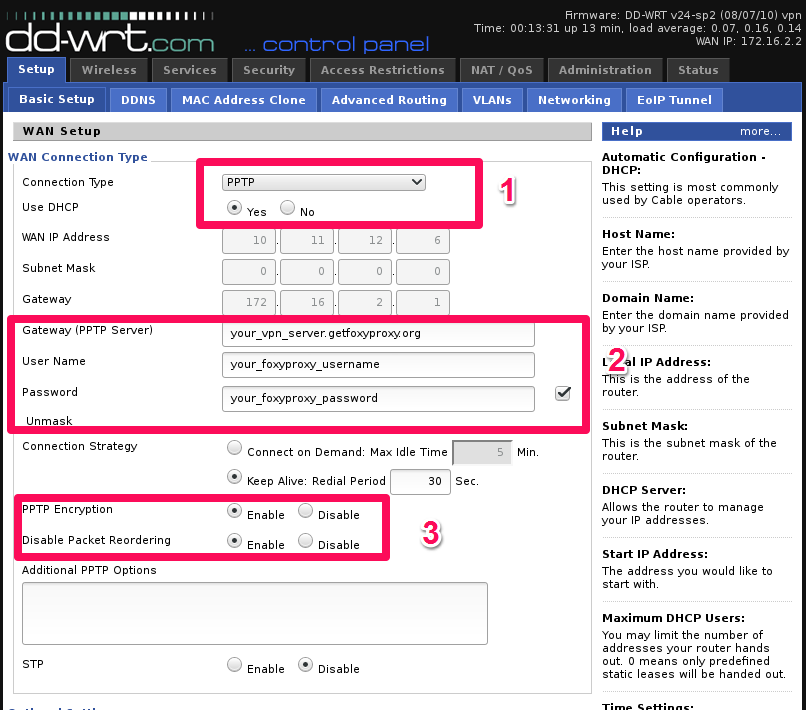Click the User Name field
Viewport: 806px width, 710px height.
point(378,365)
